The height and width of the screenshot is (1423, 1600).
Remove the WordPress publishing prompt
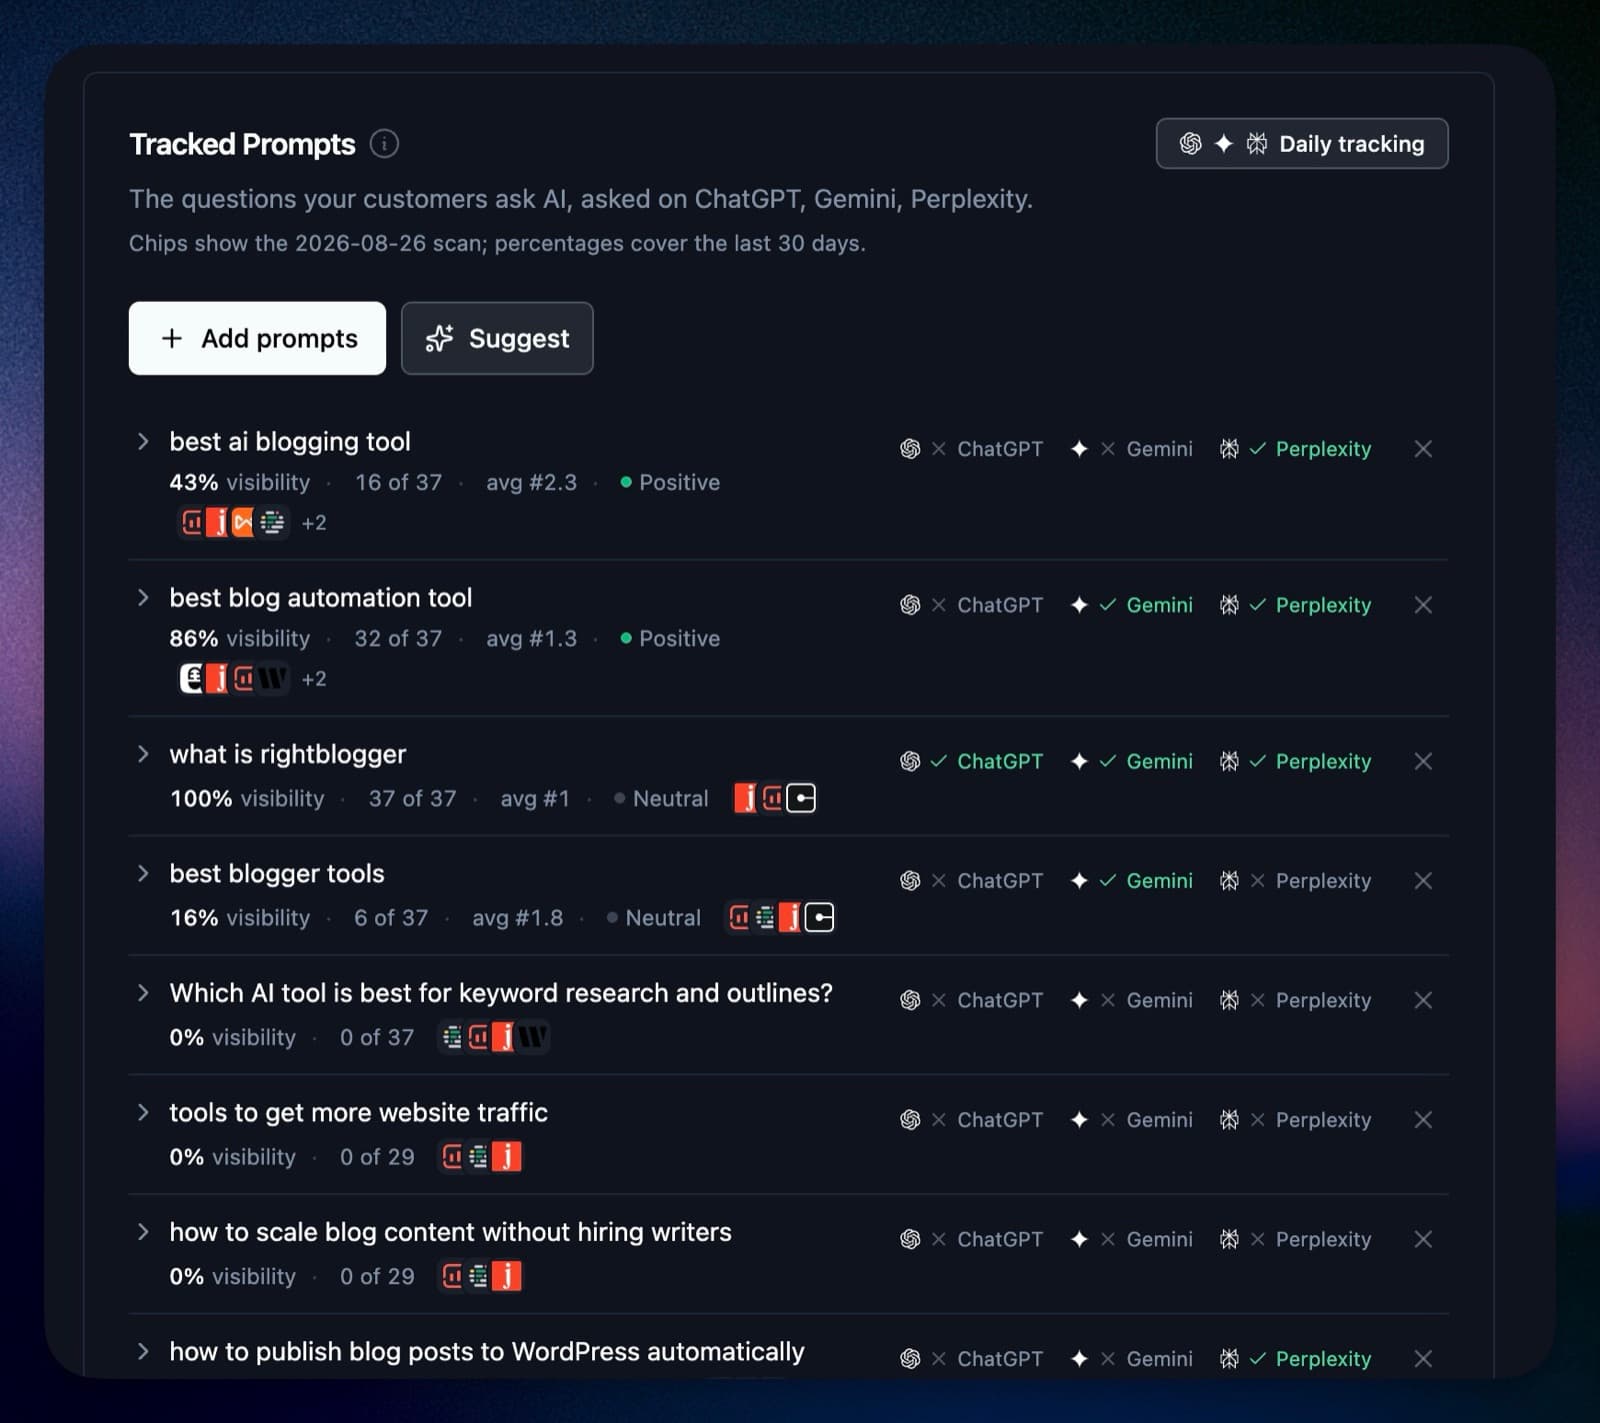1423,1358
